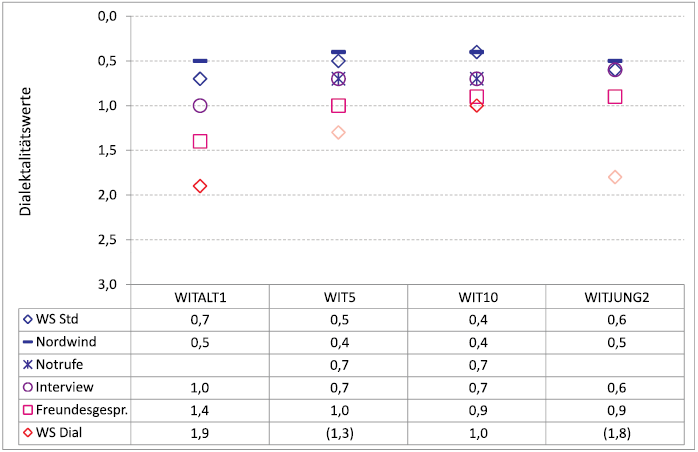Click the WS Dial red diamond legend icon

click(27, 430)
